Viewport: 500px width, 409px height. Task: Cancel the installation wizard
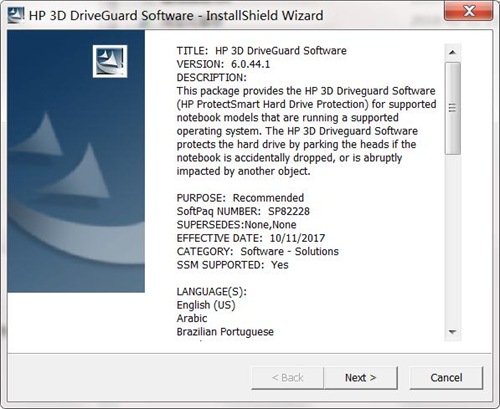446,378
